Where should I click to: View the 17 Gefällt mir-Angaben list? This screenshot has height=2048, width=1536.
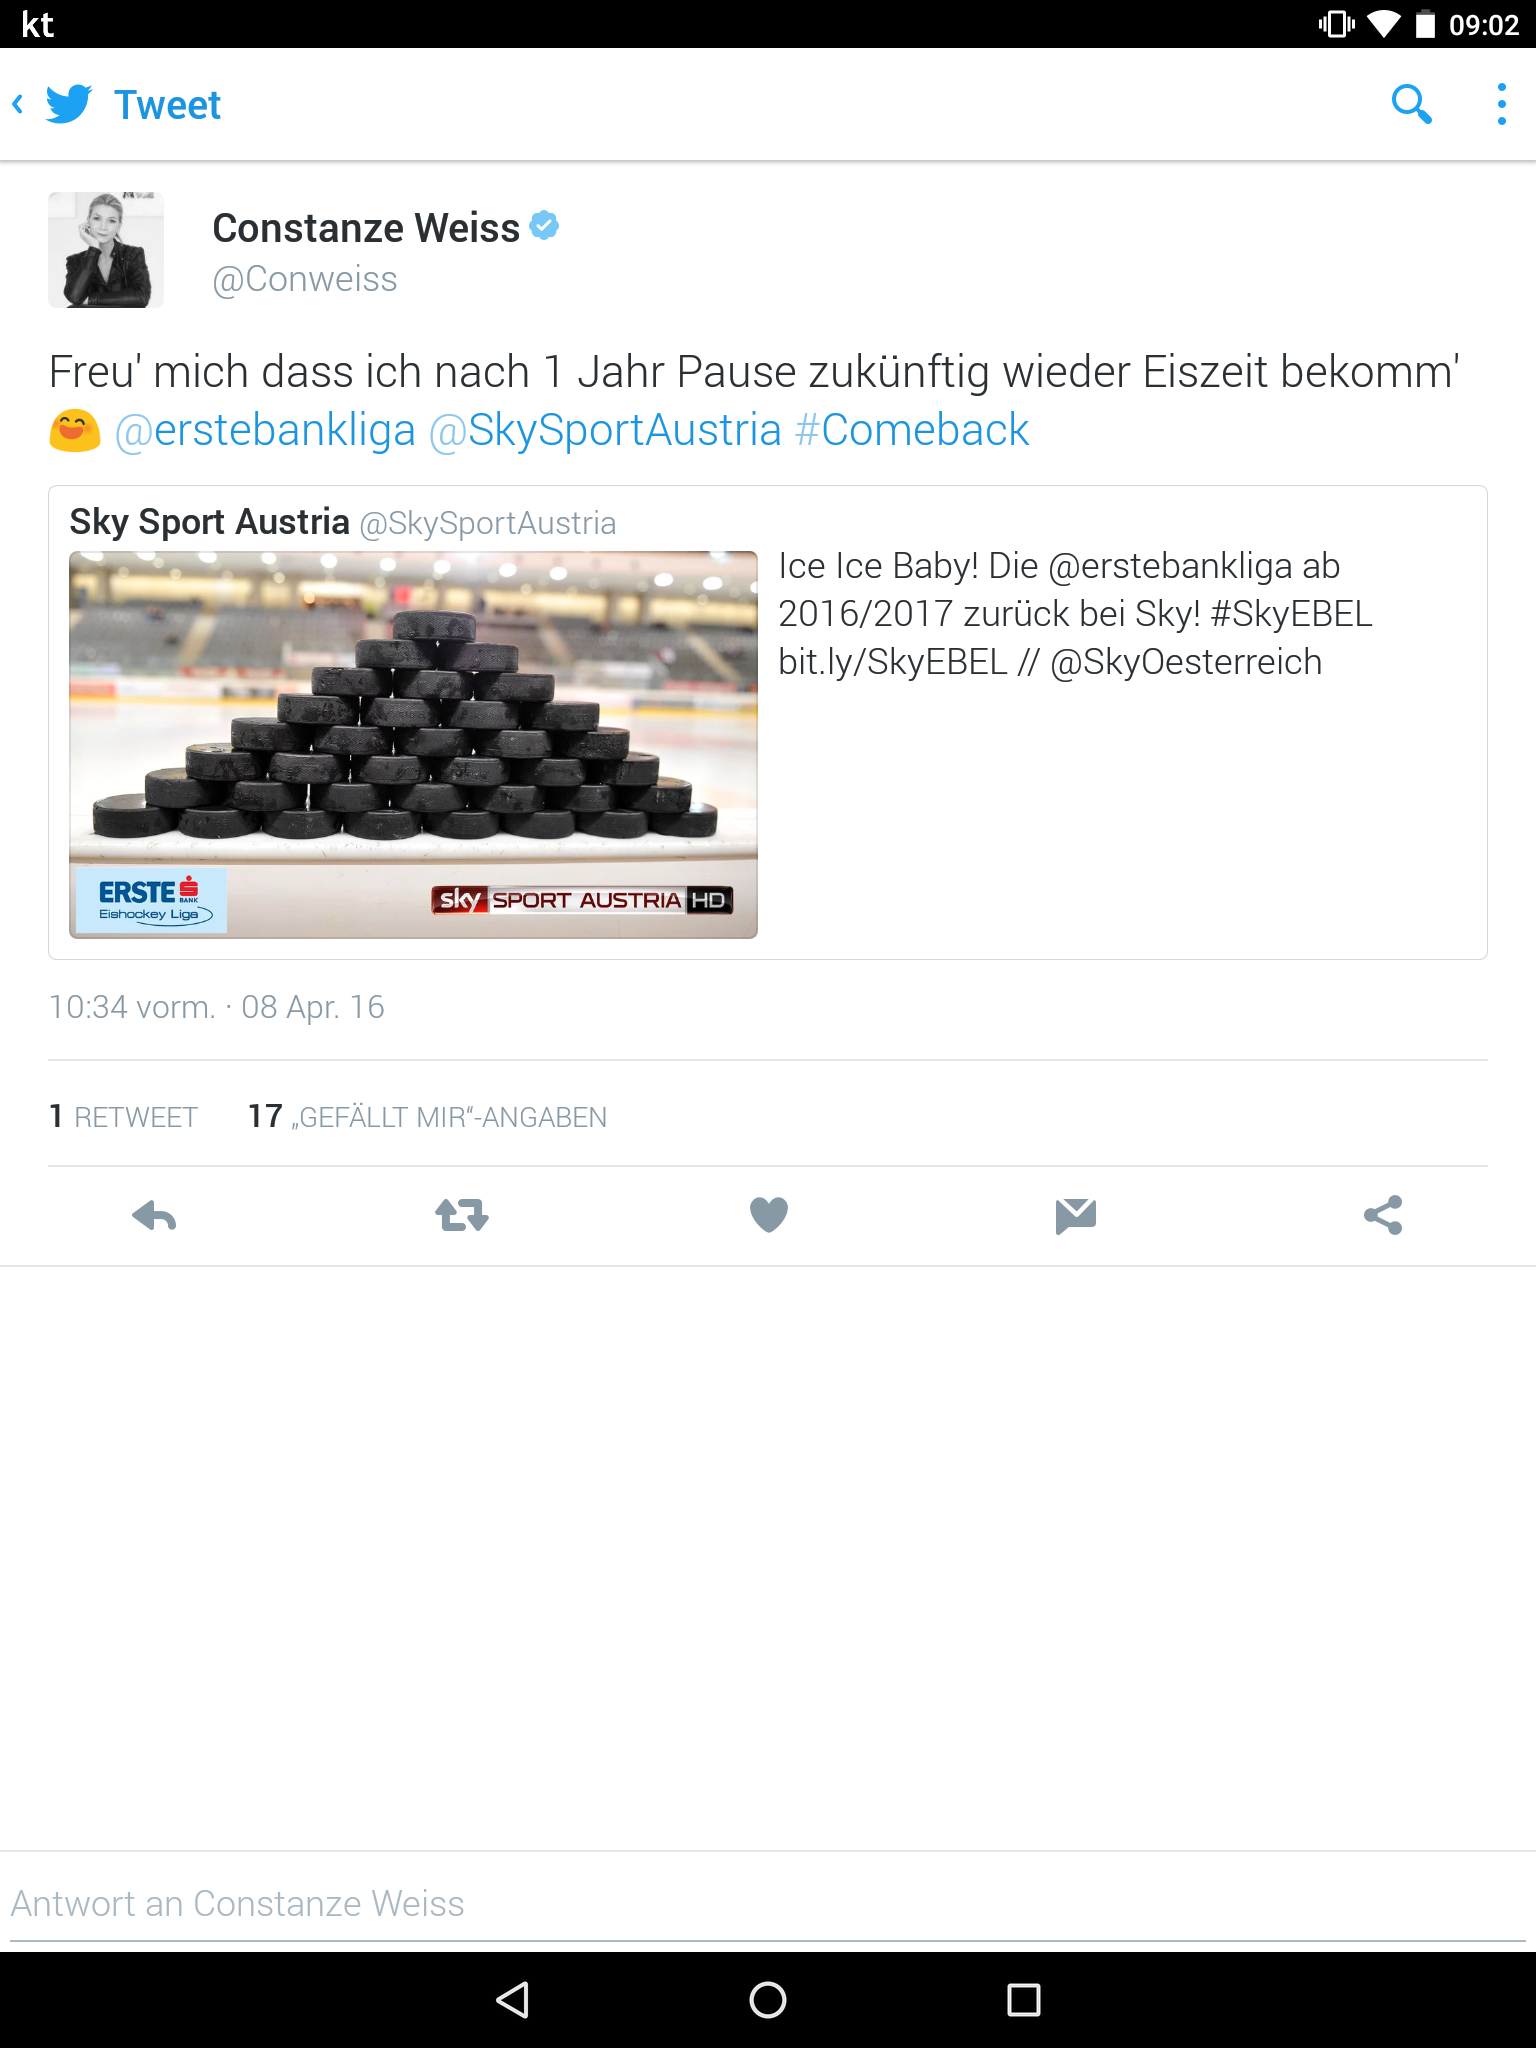point(427,1116)
